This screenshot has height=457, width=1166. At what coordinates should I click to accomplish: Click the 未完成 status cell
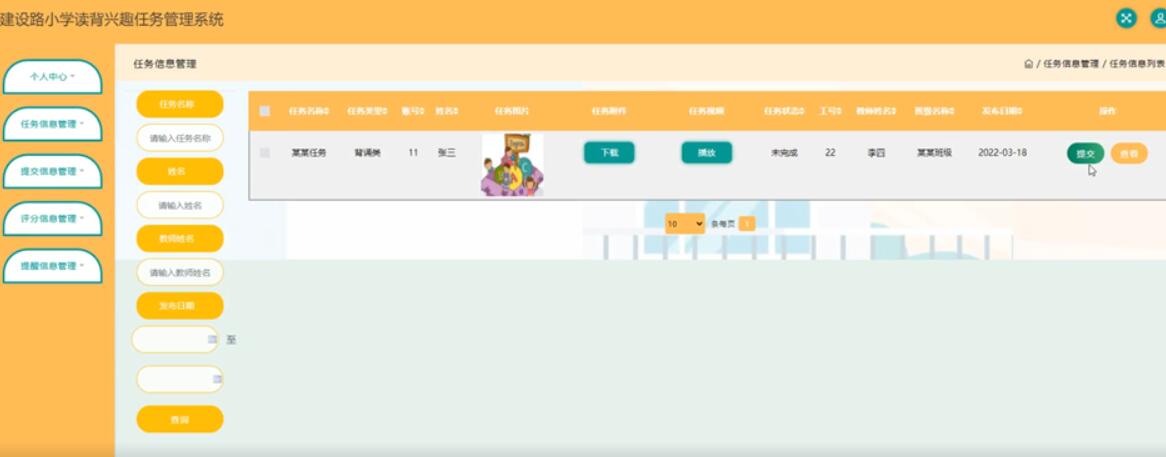[784, 152]
